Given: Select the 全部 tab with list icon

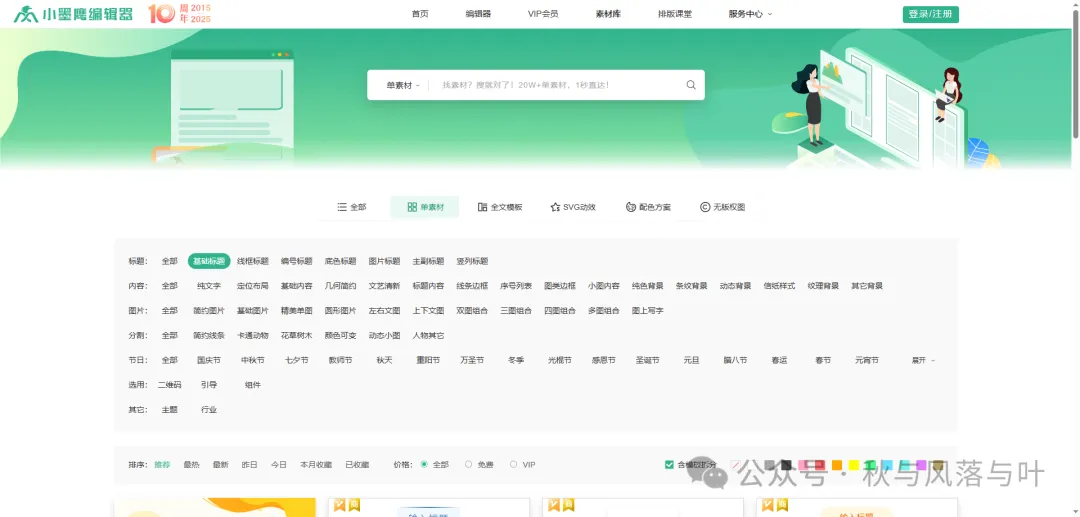Looking at the screenshot, I should pos(351,207).
